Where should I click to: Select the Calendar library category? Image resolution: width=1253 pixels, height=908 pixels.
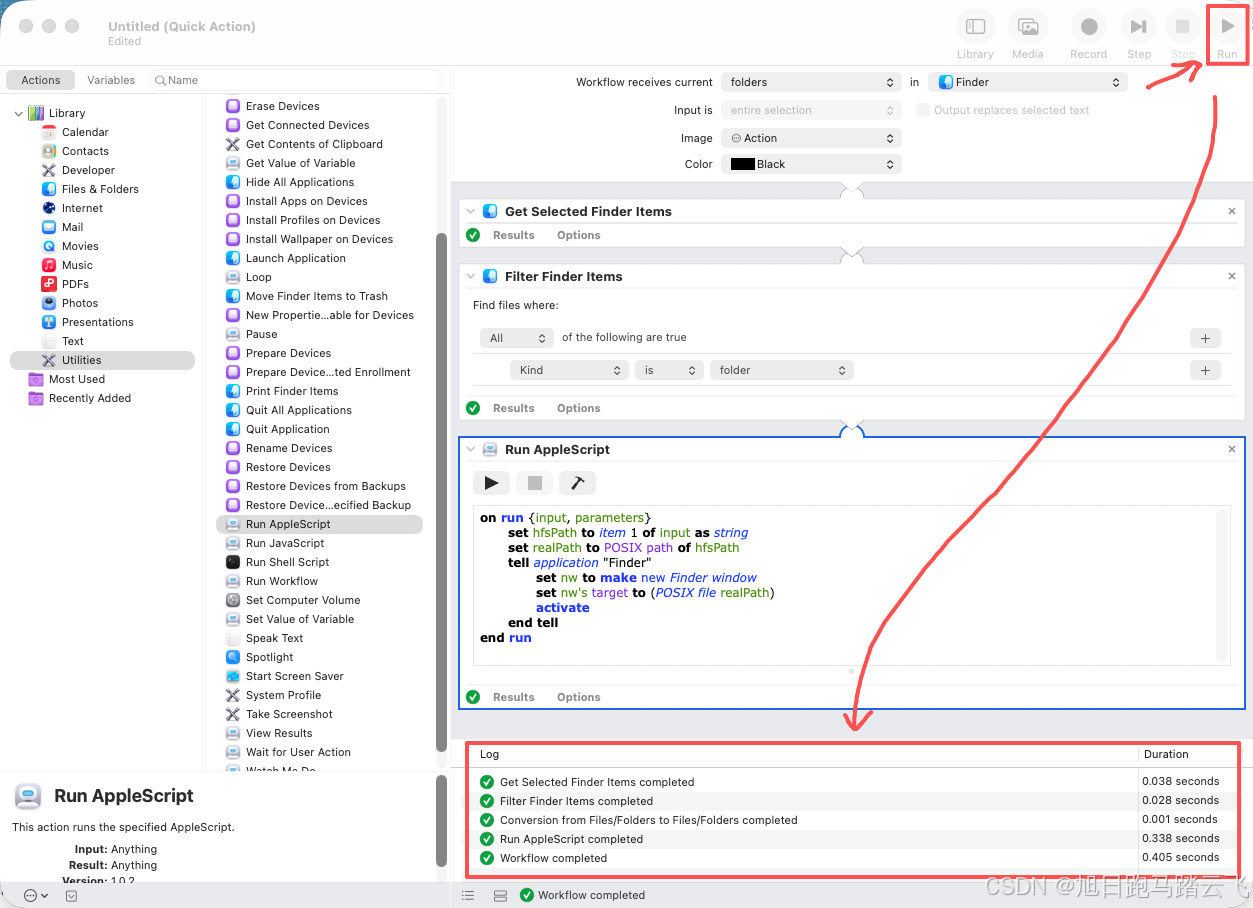(x=85, y=132)
